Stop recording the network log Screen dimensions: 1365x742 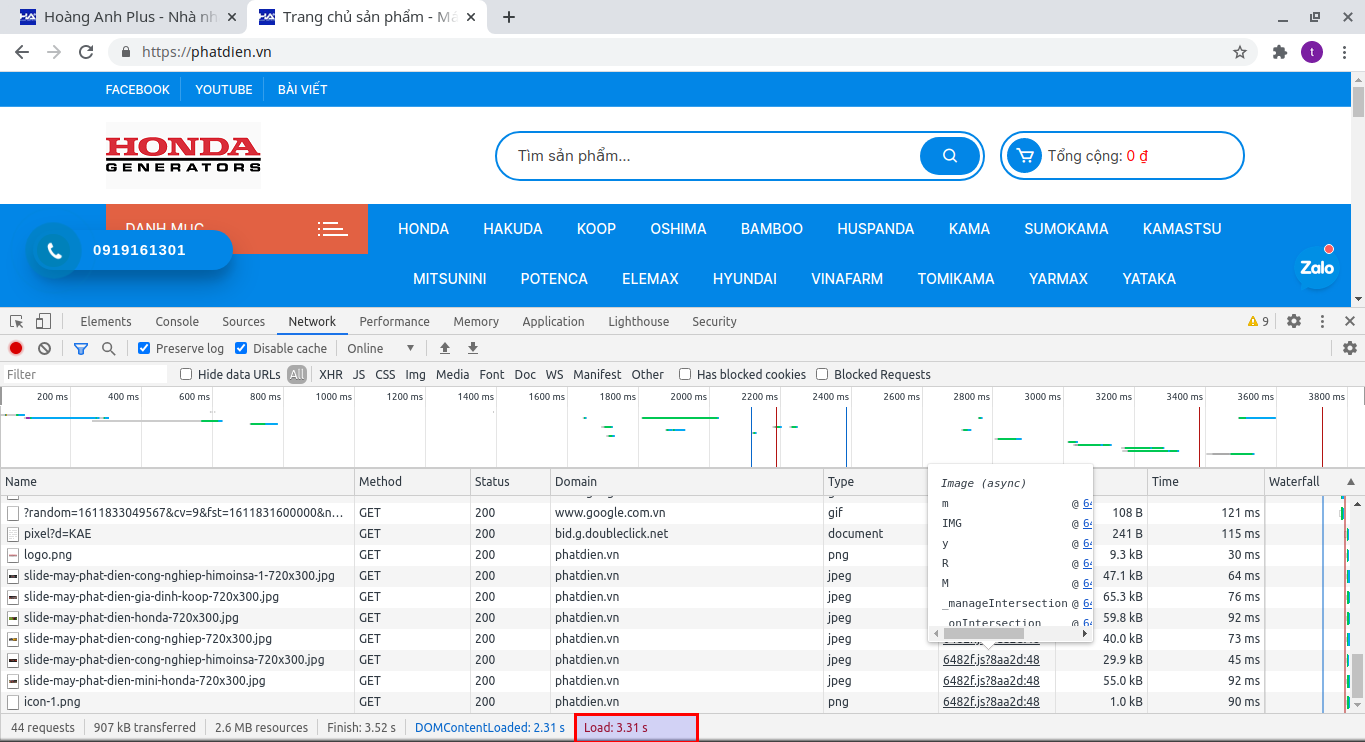point(16,348)
